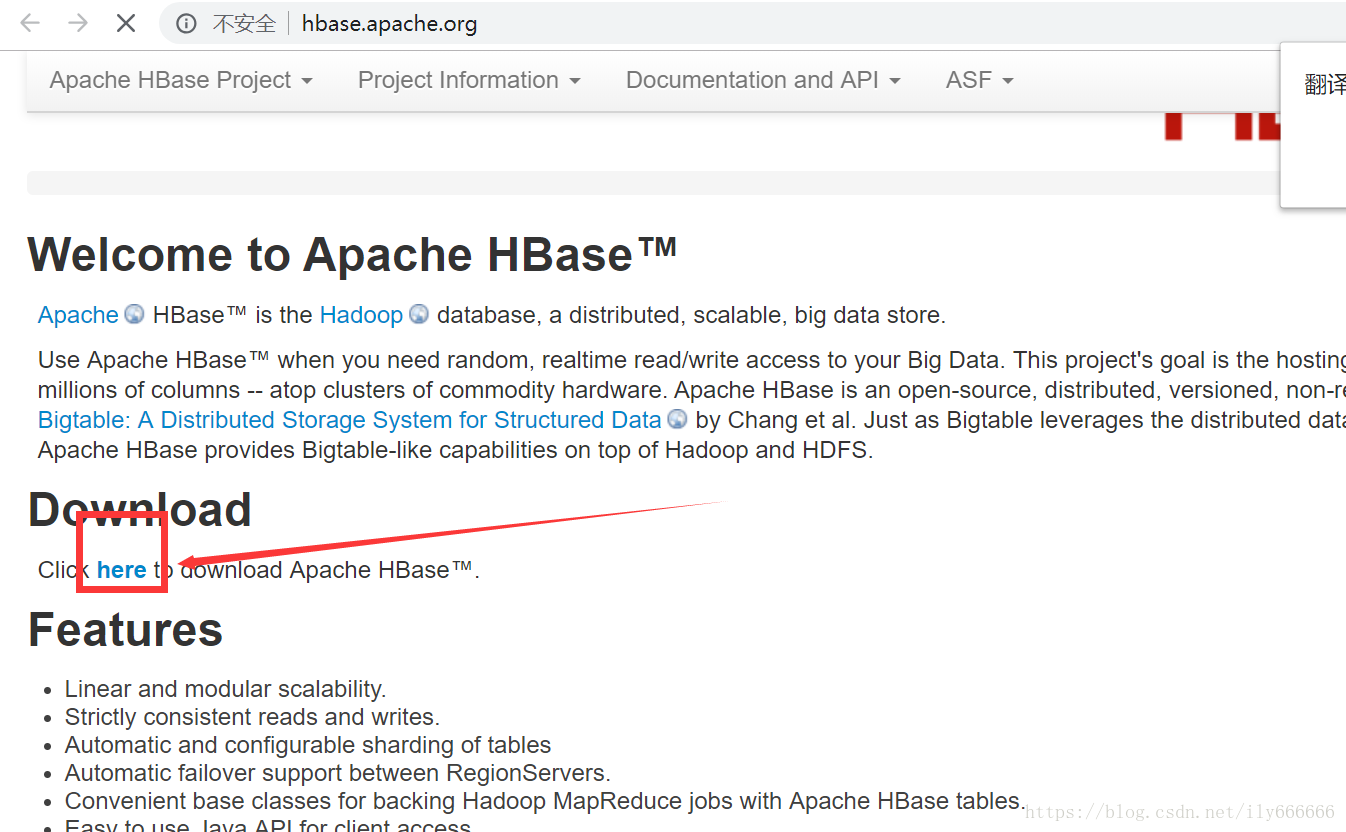Expand the ASF menu
The height and width of the screenshot is (832, 1346).
pos(979,80)
